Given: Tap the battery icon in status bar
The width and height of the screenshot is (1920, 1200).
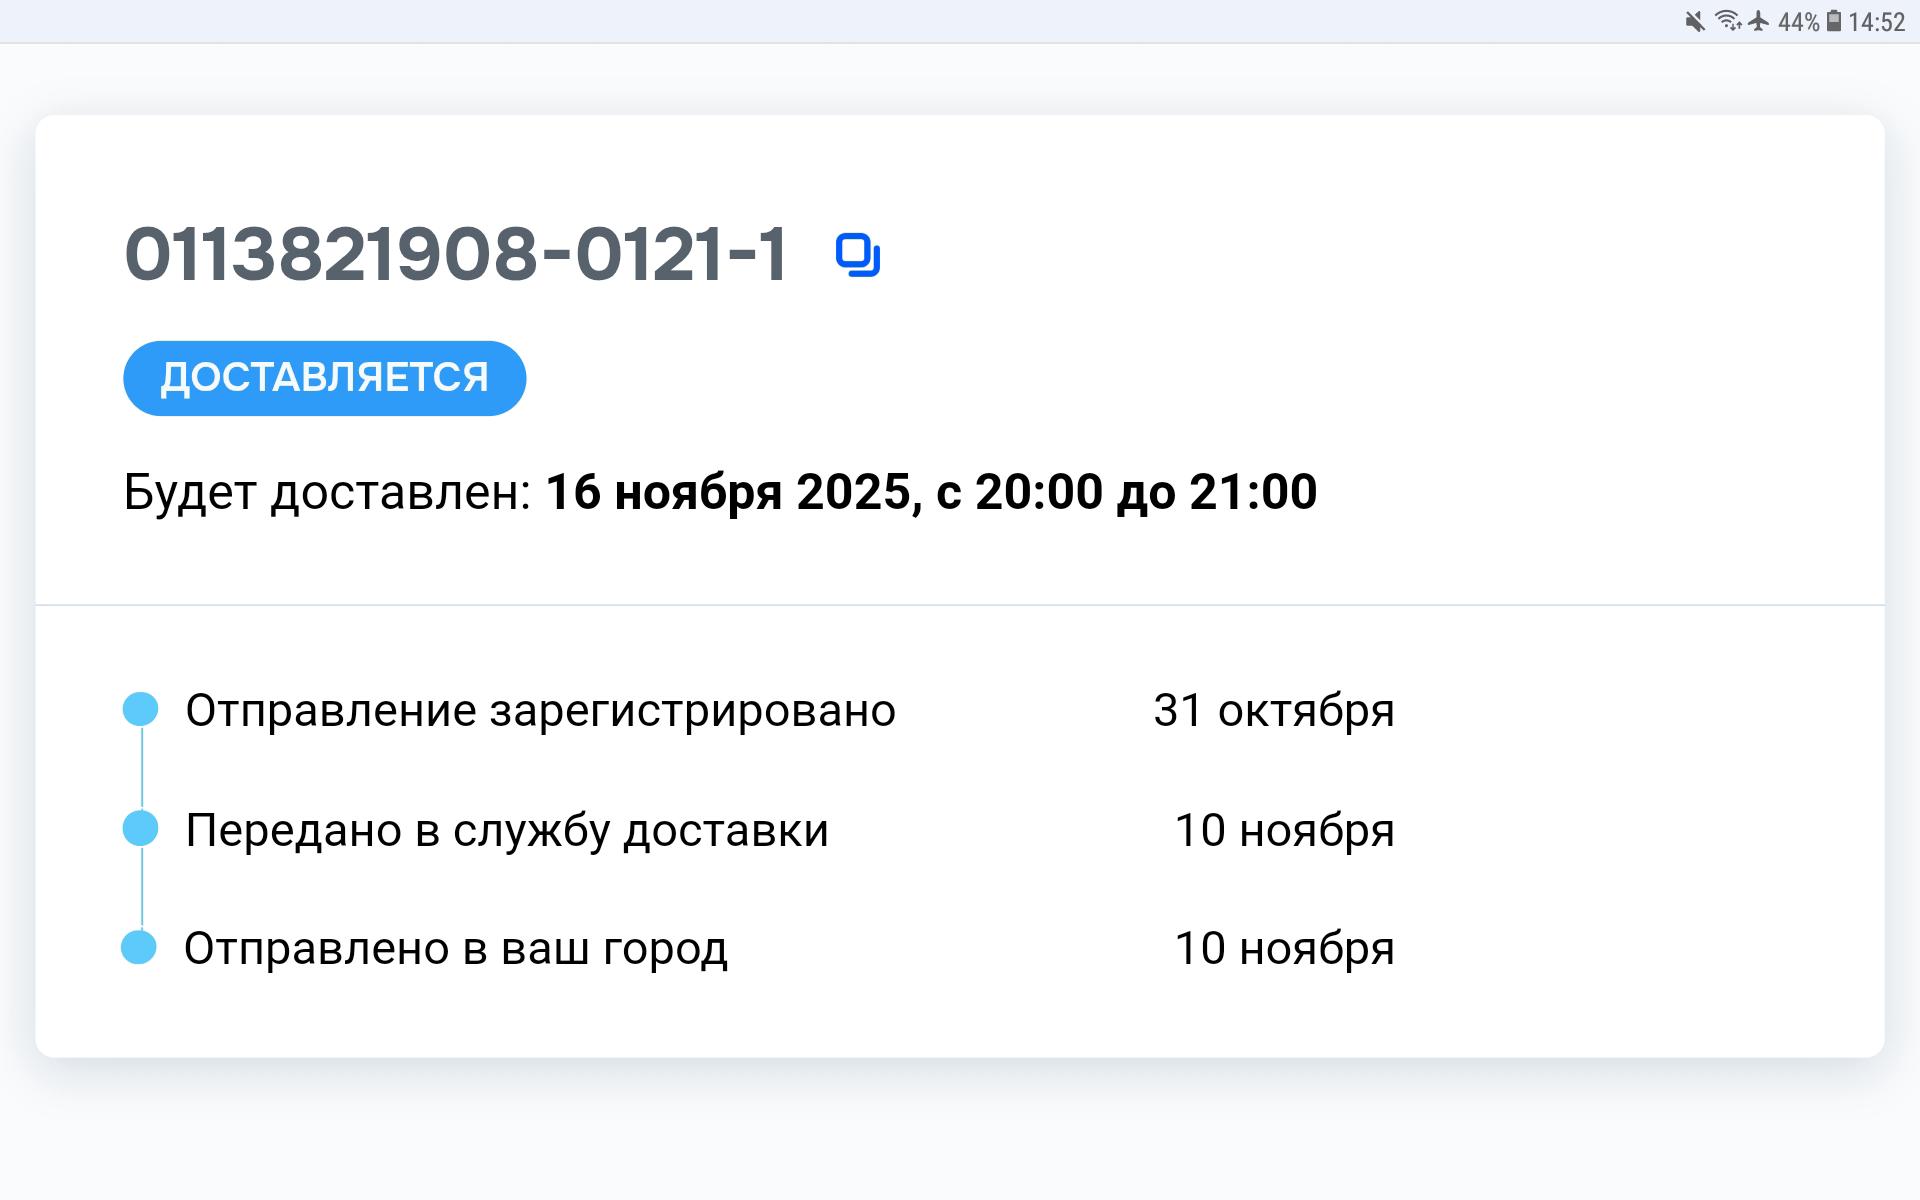Looking at the screenshot, I should 1834,21.
